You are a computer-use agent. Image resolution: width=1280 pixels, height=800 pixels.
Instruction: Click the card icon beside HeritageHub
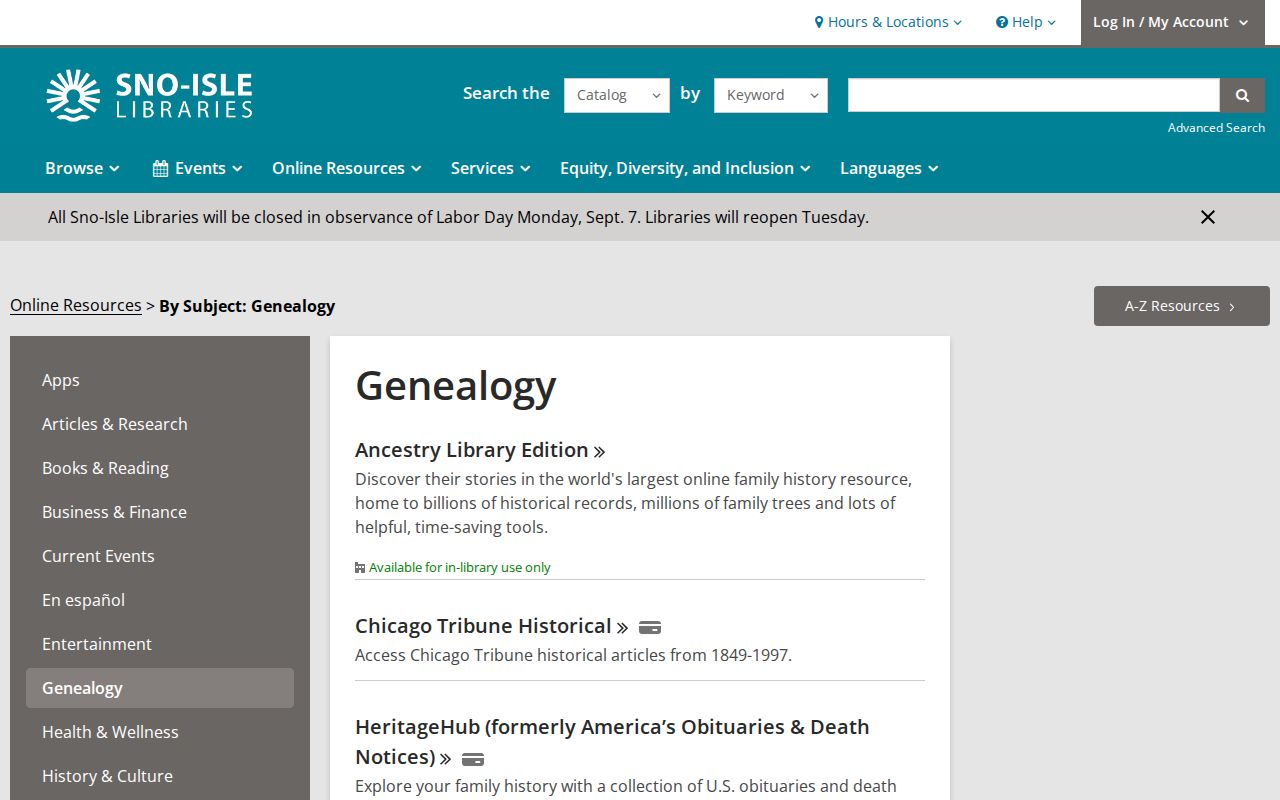[x=473, y=759]
